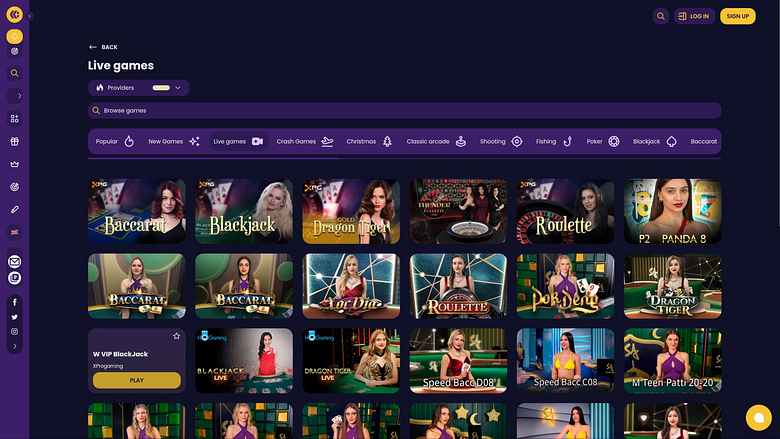Open the Thunder Roulette game thumbnail
The image size is (780, 439).
458,211
